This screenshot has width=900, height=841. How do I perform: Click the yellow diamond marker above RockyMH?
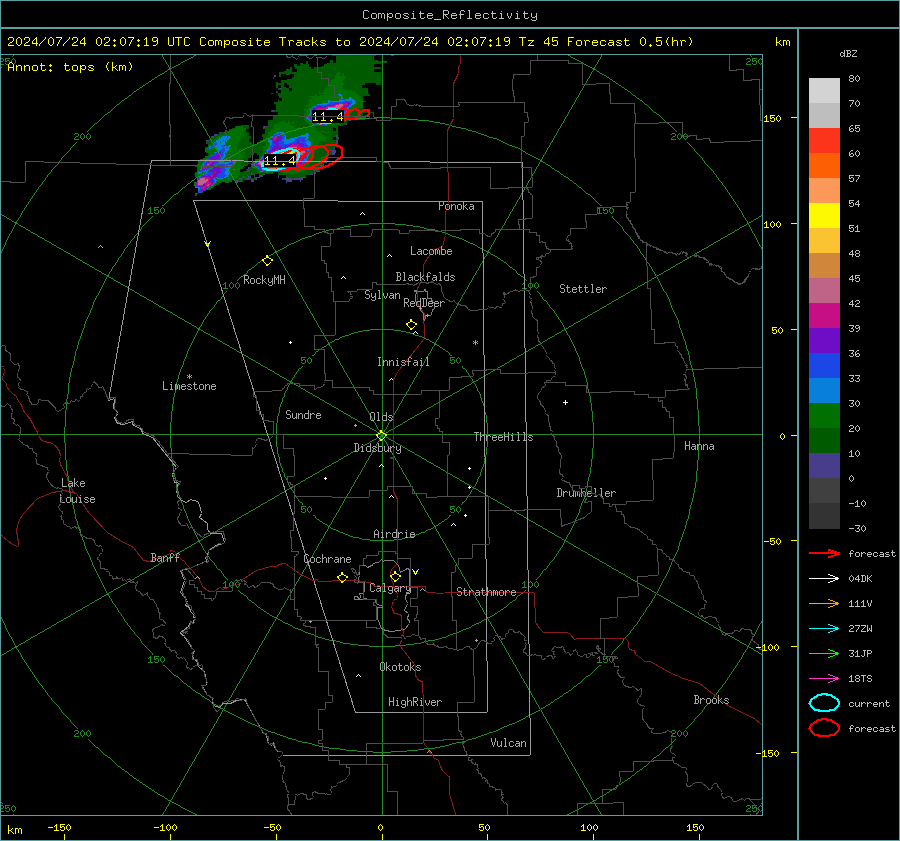(x=267, y=261)
